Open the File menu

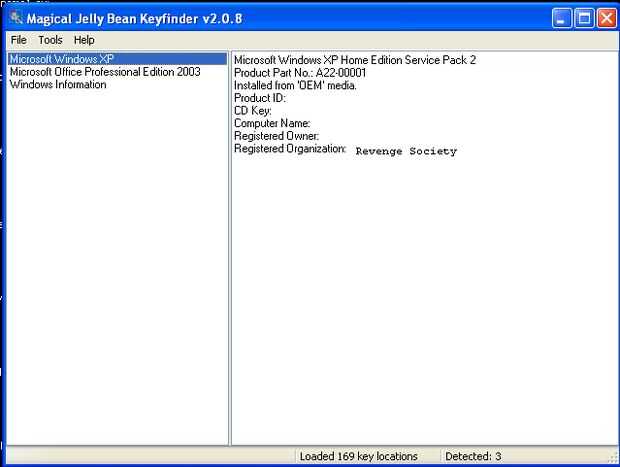point(19,40)
